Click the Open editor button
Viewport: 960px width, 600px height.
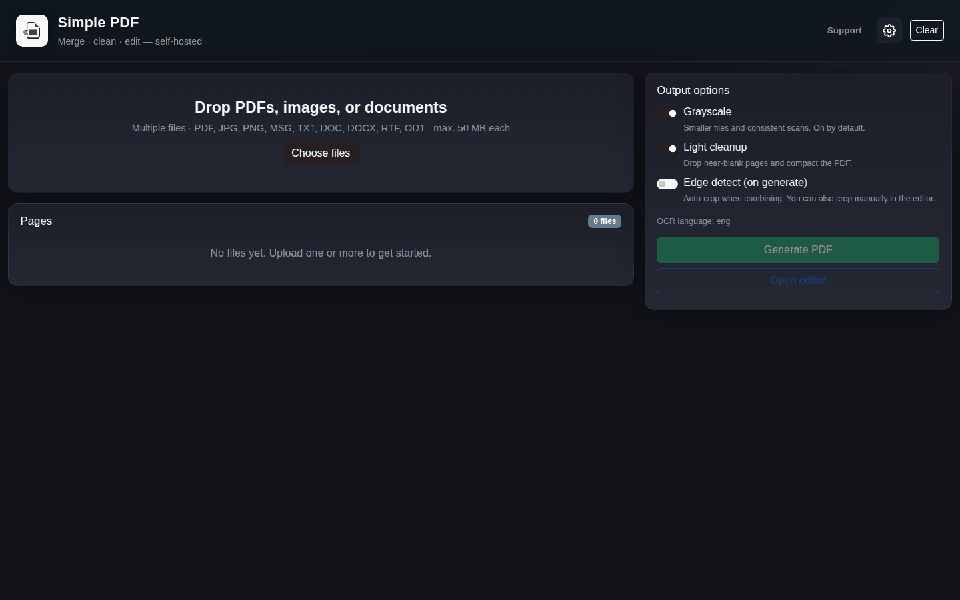click(x=798, y=280)
